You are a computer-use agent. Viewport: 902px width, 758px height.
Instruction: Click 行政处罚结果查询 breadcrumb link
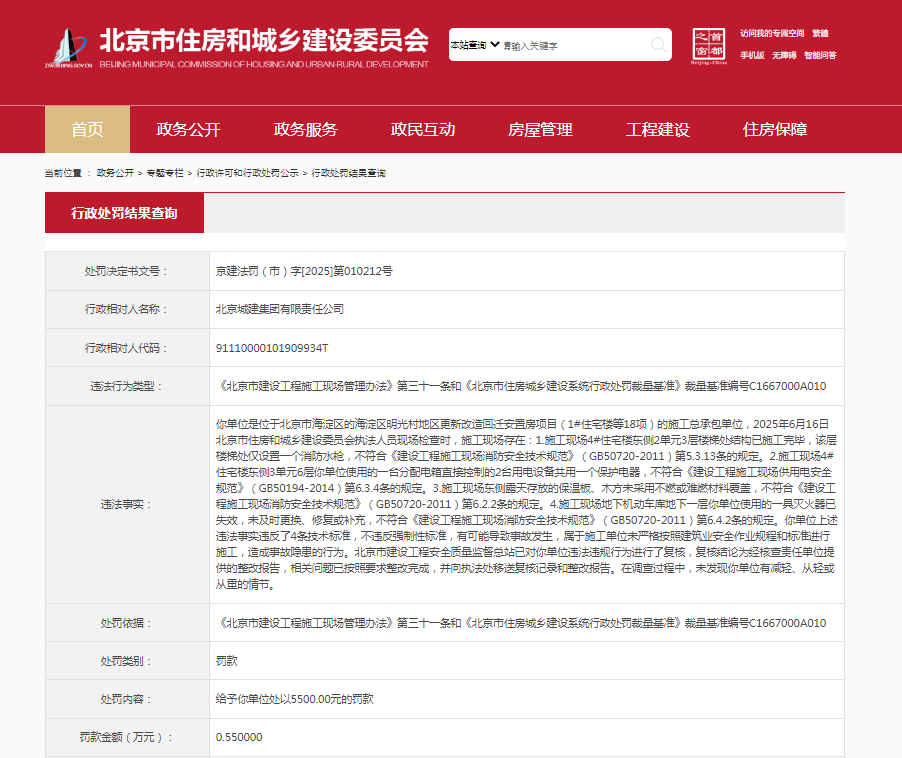tap(349, 173)
